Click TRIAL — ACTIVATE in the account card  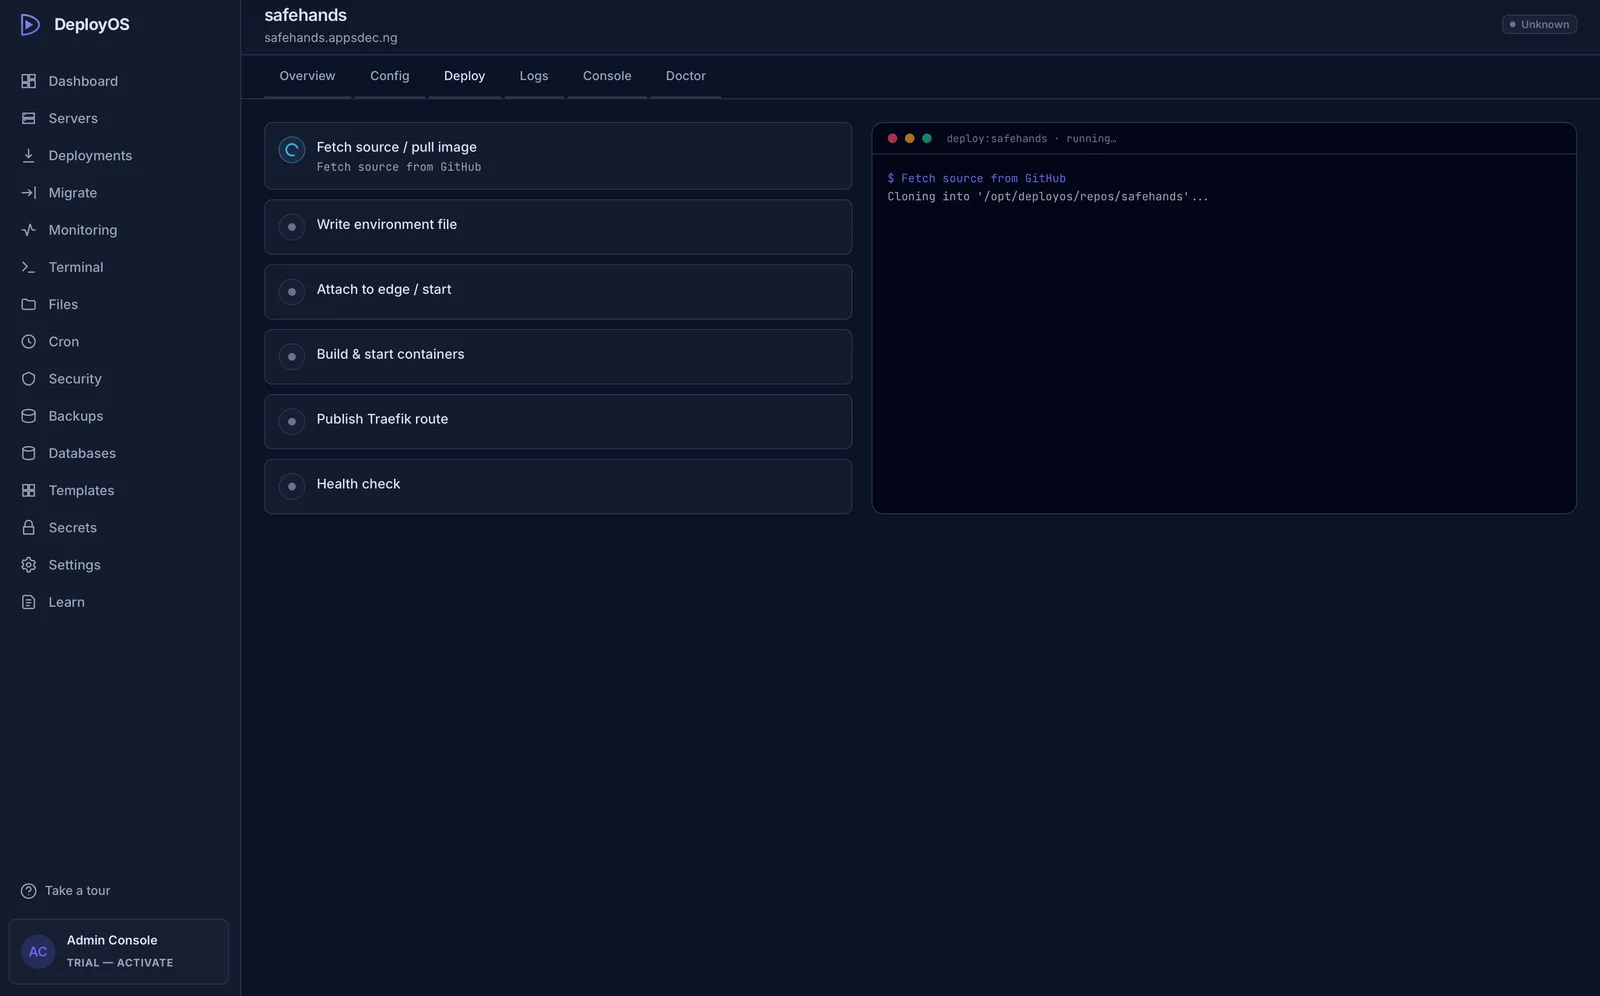[120, 963]
